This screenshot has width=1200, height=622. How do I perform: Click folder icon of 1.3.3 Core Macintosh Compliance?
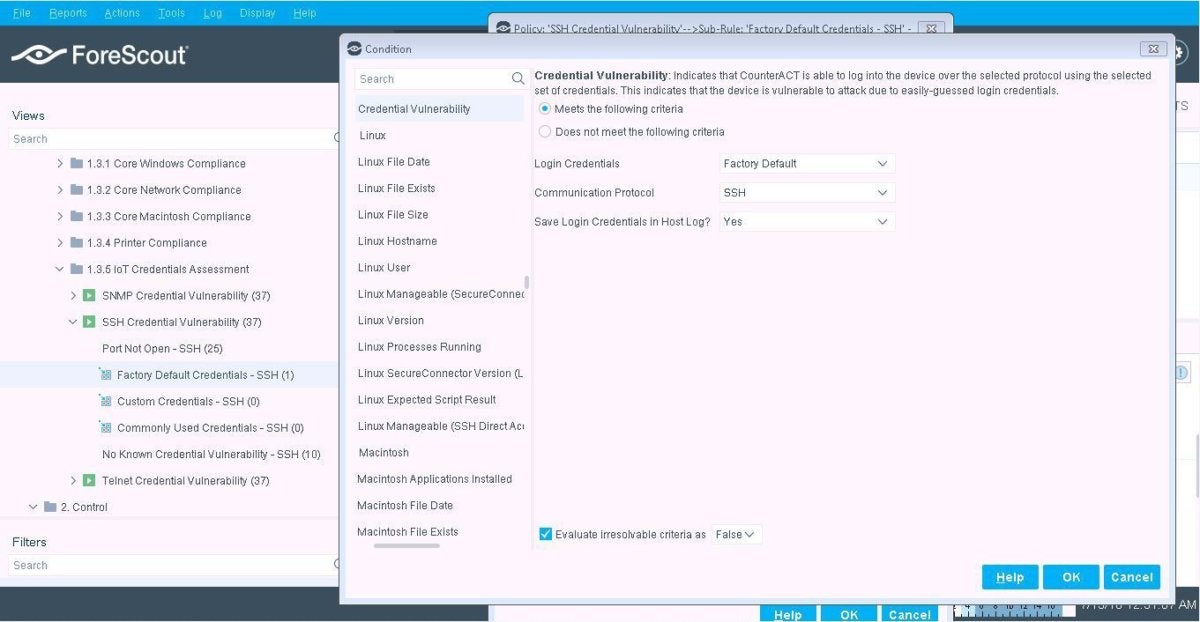click(x=77, y=216)
